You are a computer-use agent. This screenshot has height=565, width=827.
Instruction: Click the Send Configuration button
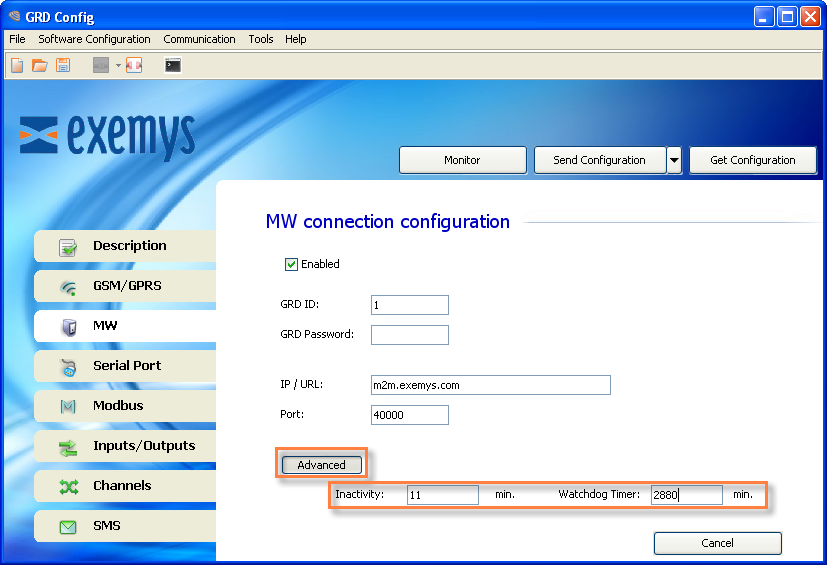[x=600, y=160]
